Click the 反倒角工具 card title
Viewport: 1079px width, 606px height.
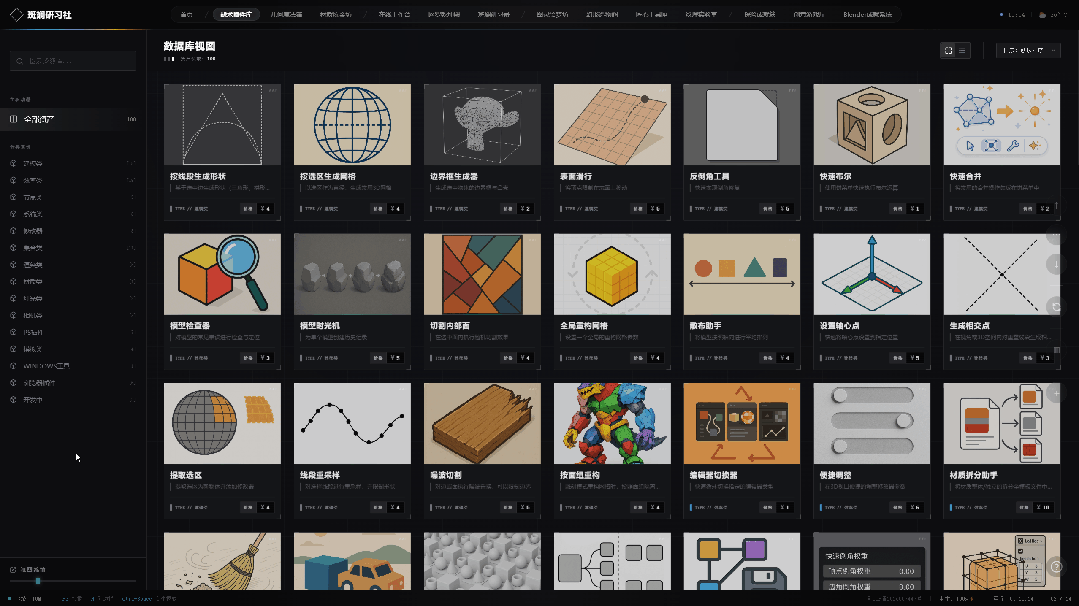pos(709,177)
